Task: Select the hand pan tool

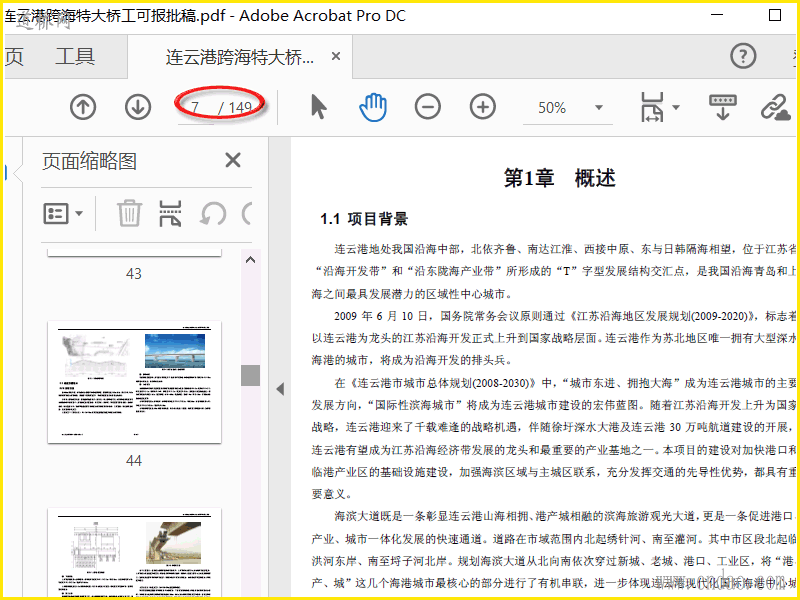Action: tap(373, 107)
